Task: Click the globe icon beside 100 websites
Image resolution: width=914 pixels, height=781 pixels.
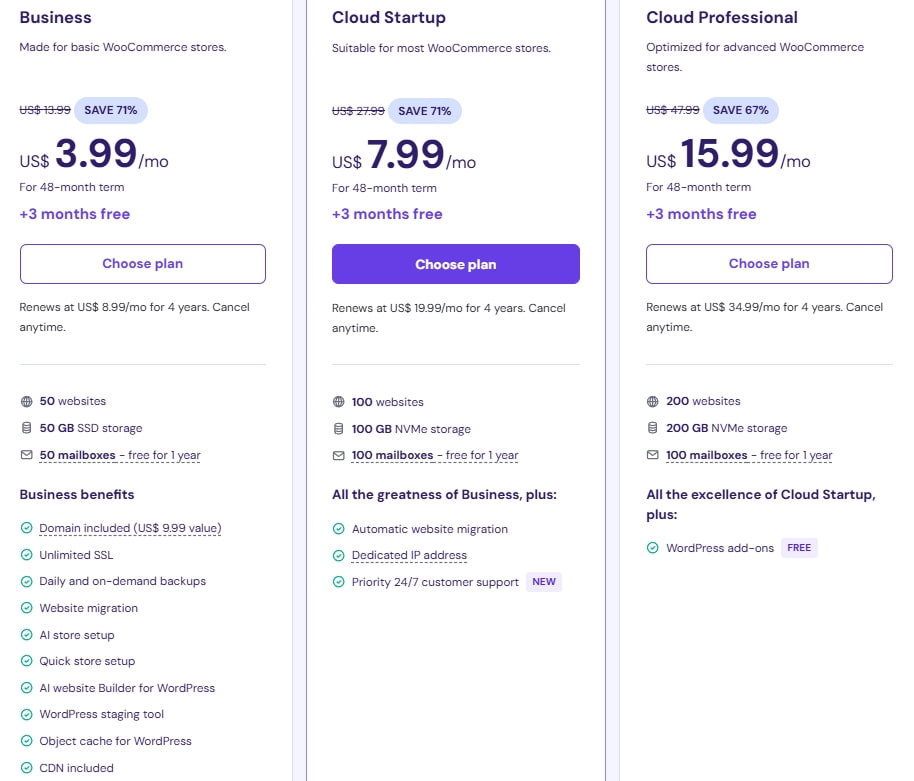Action: click(x=339, y=402)
